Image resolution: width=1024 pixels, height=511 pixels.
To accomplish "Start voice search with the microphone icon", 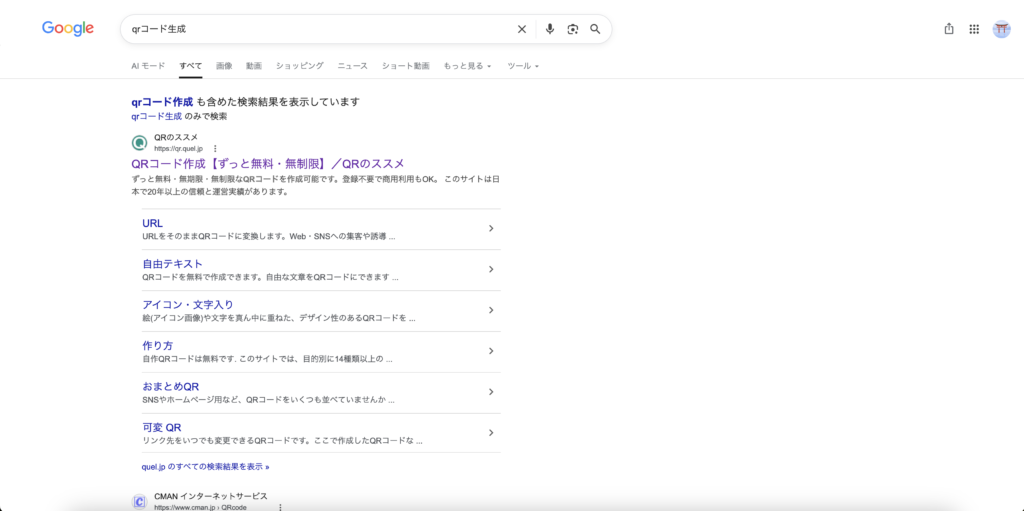I will pyautogui.click(x=550, y=29).
